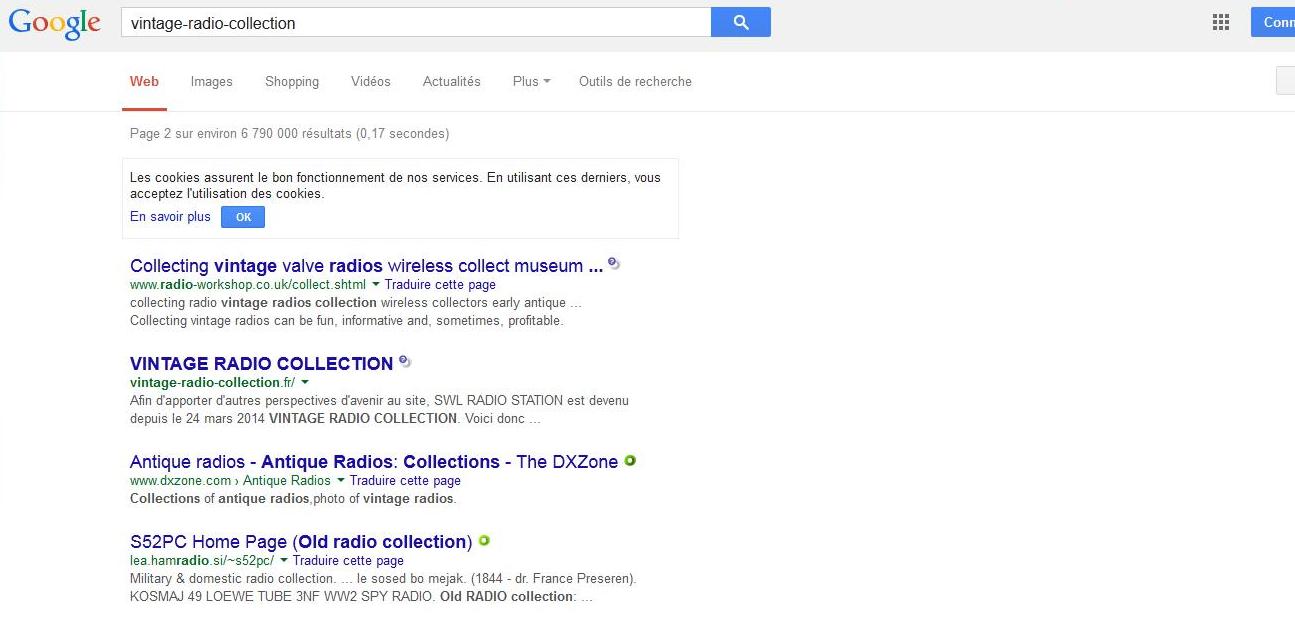This screenshot has width=1295, height=622.
Task: Open the Google apps grid
Action: (1221, 22)
